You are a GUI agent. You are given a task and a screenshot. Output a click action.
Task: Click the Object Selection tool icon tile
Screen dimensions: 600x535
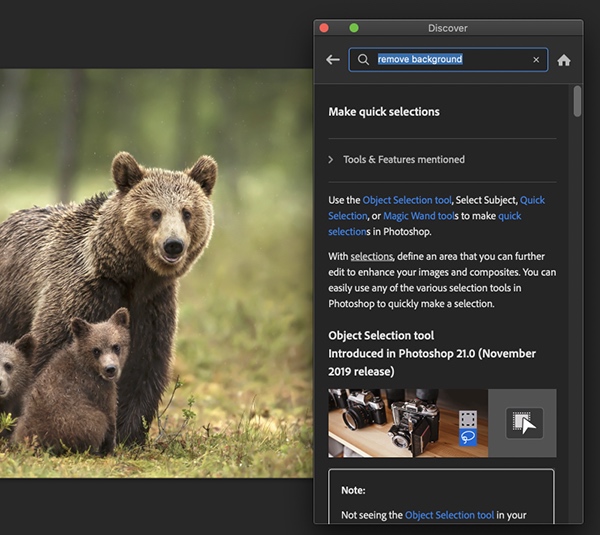click(x=524, y=423)
